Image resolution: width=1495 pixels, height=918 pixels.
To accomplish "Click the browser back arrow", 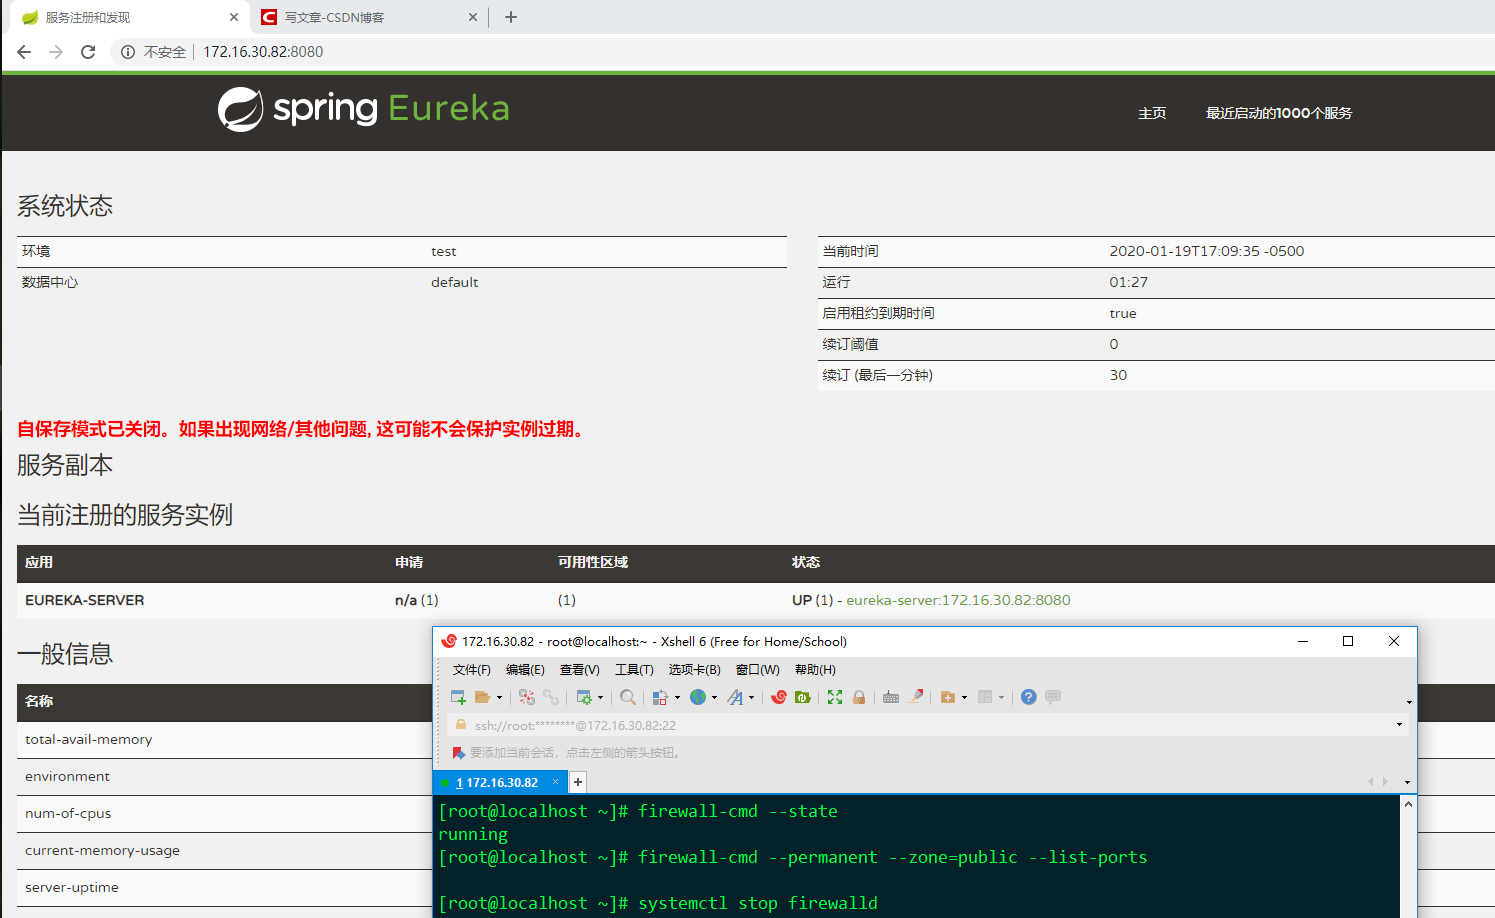I will [x=24, y=52].
